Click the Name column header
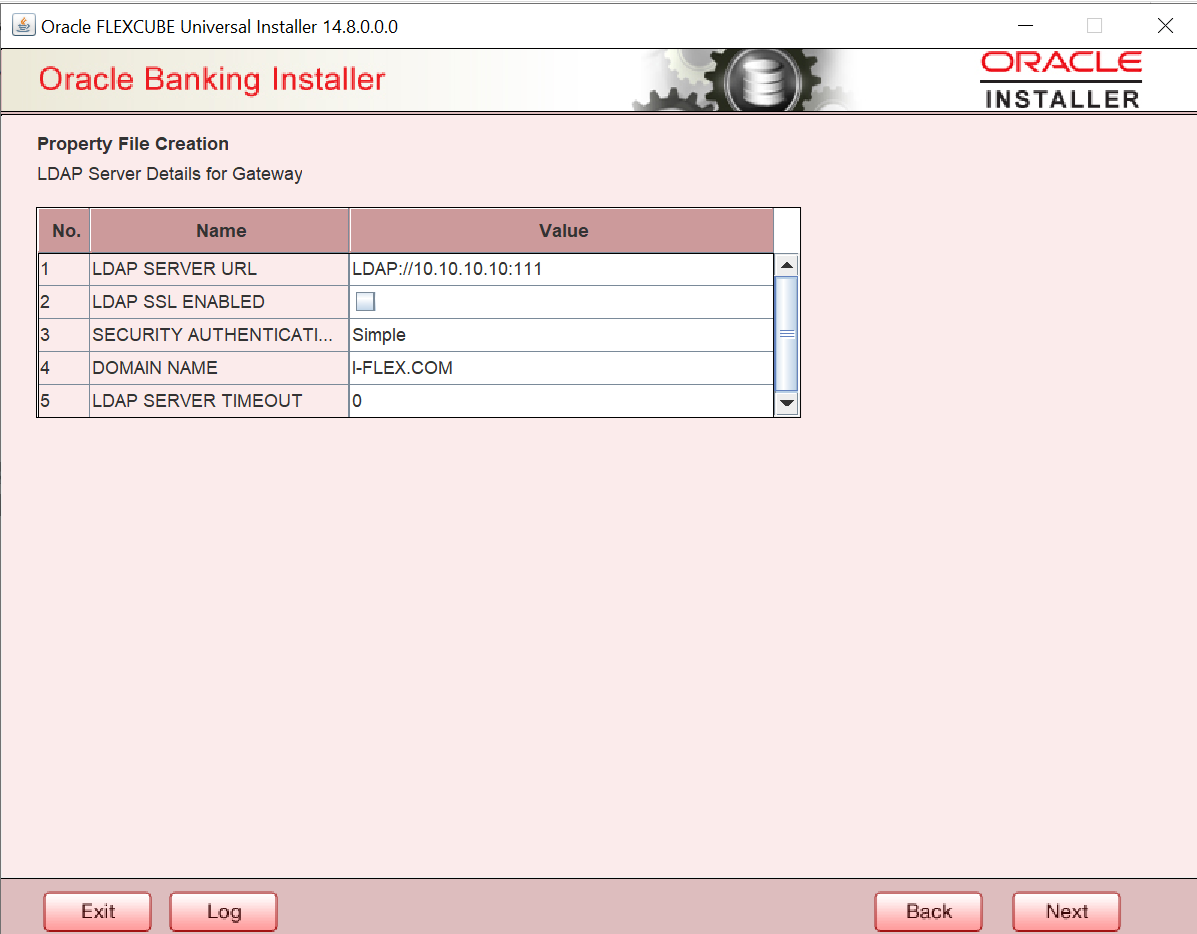 pos(220,231)
